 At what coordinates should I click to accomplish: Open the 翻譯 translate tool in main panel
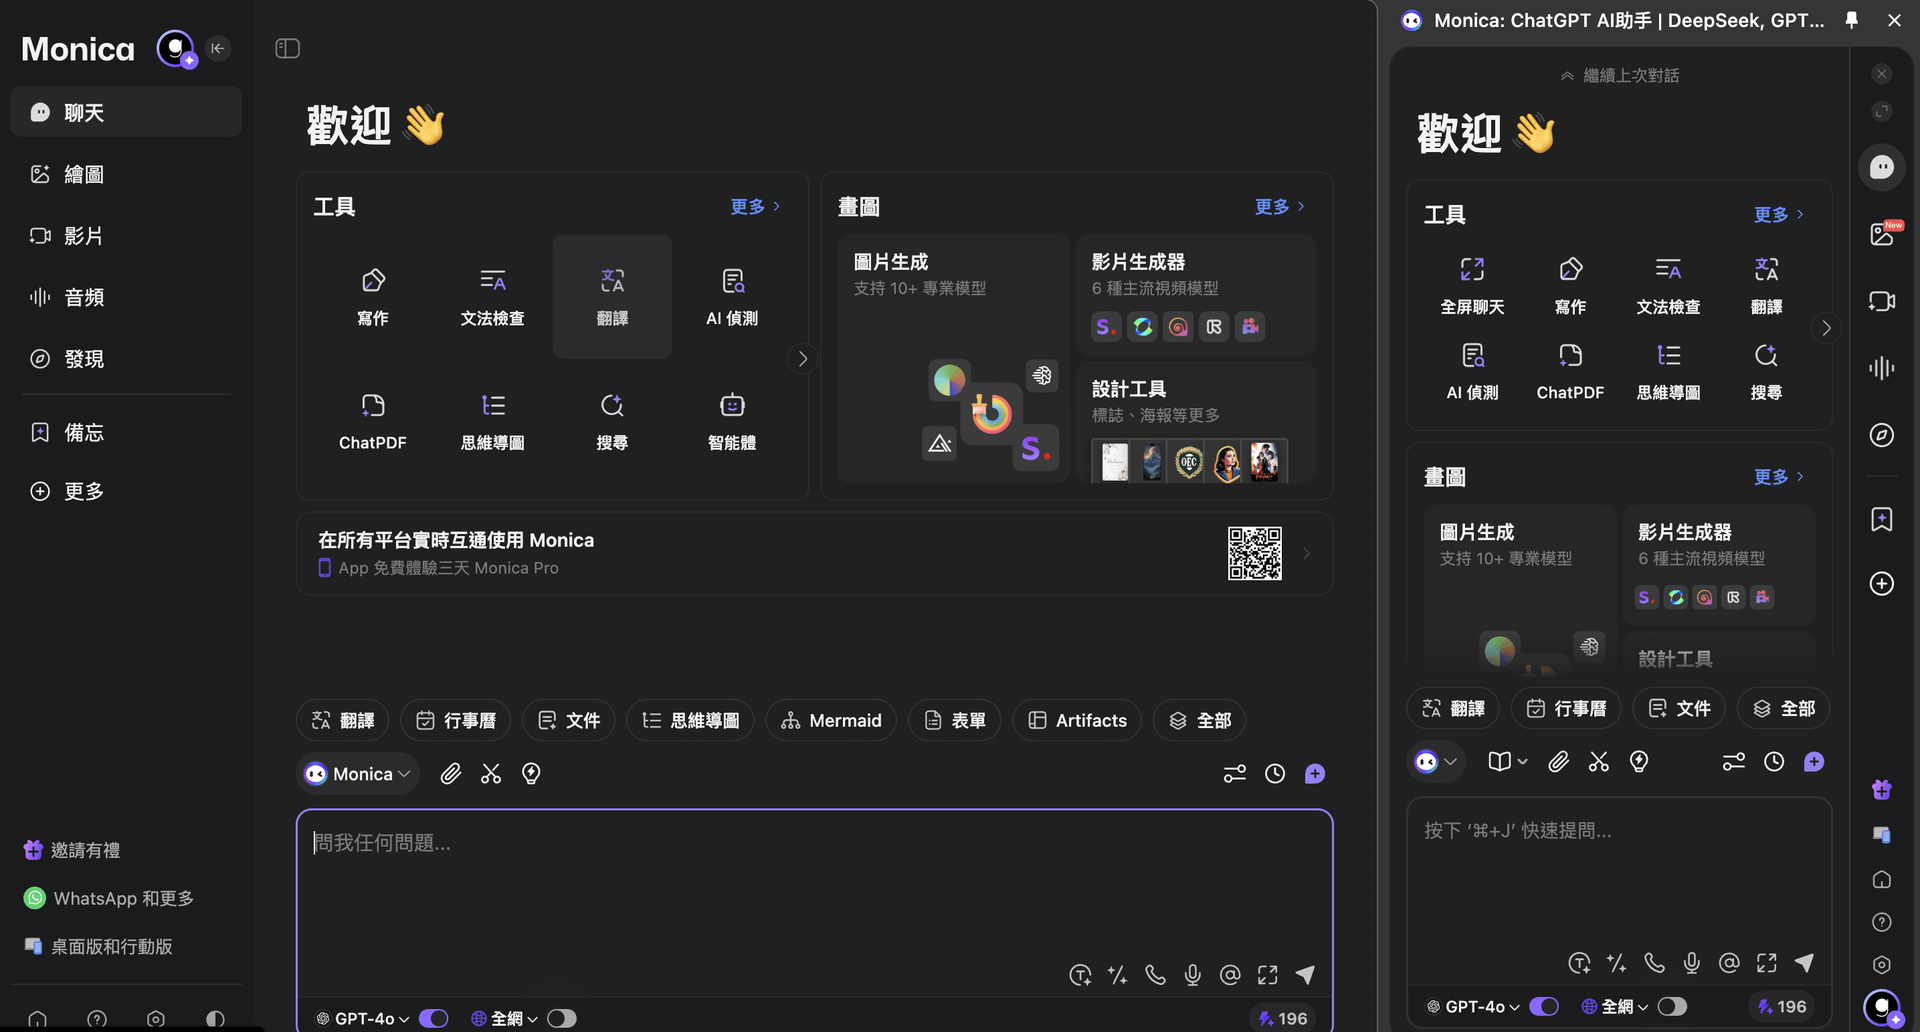pyautogui.click(x=612, y=296)
